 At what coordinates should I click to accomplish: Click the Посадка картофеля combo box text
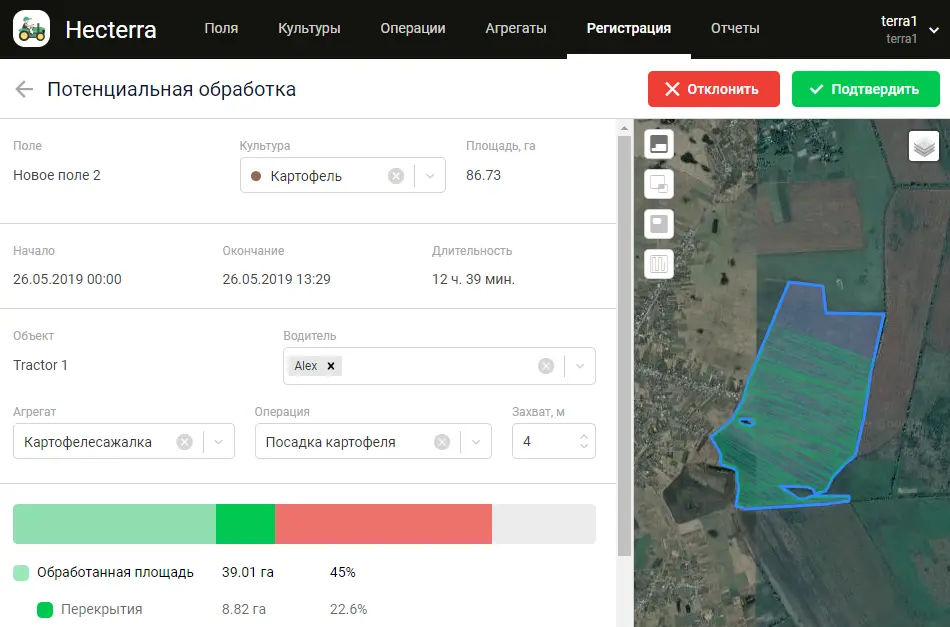[x=331, y=442]
